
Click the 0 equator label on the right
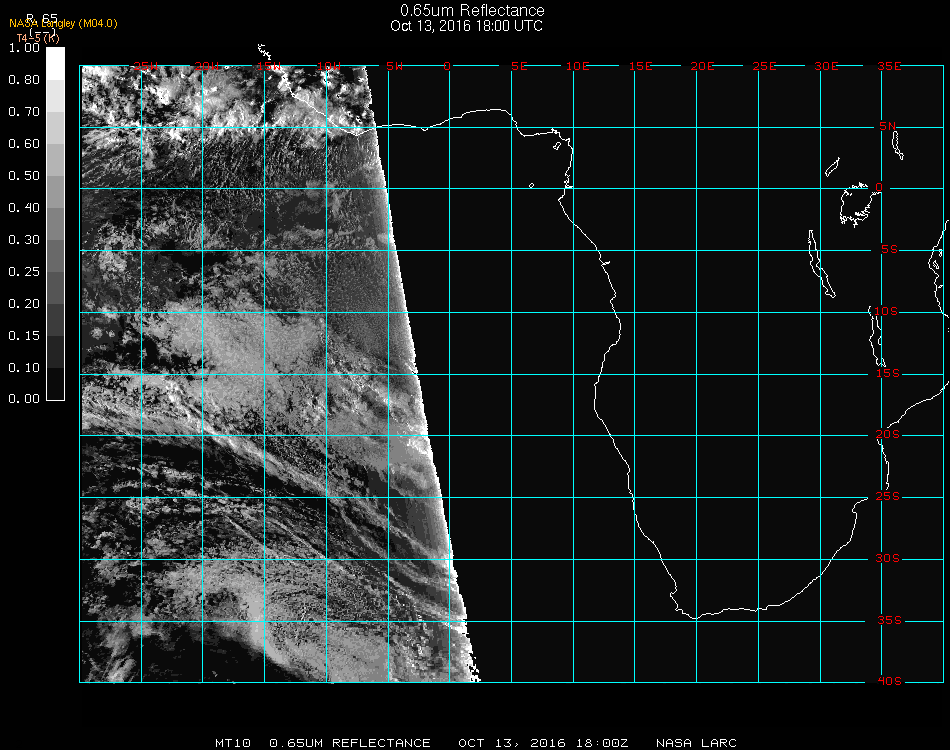pyautogui.click(x=879, y=187)
